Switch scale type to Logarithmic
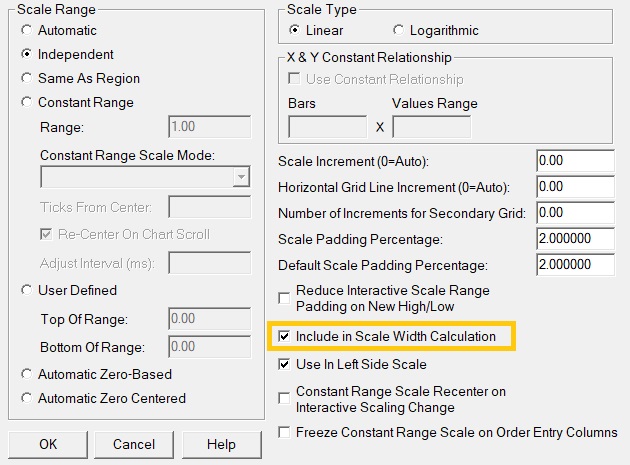Viewport: 630px width, 465px height. tap(400, 30)
